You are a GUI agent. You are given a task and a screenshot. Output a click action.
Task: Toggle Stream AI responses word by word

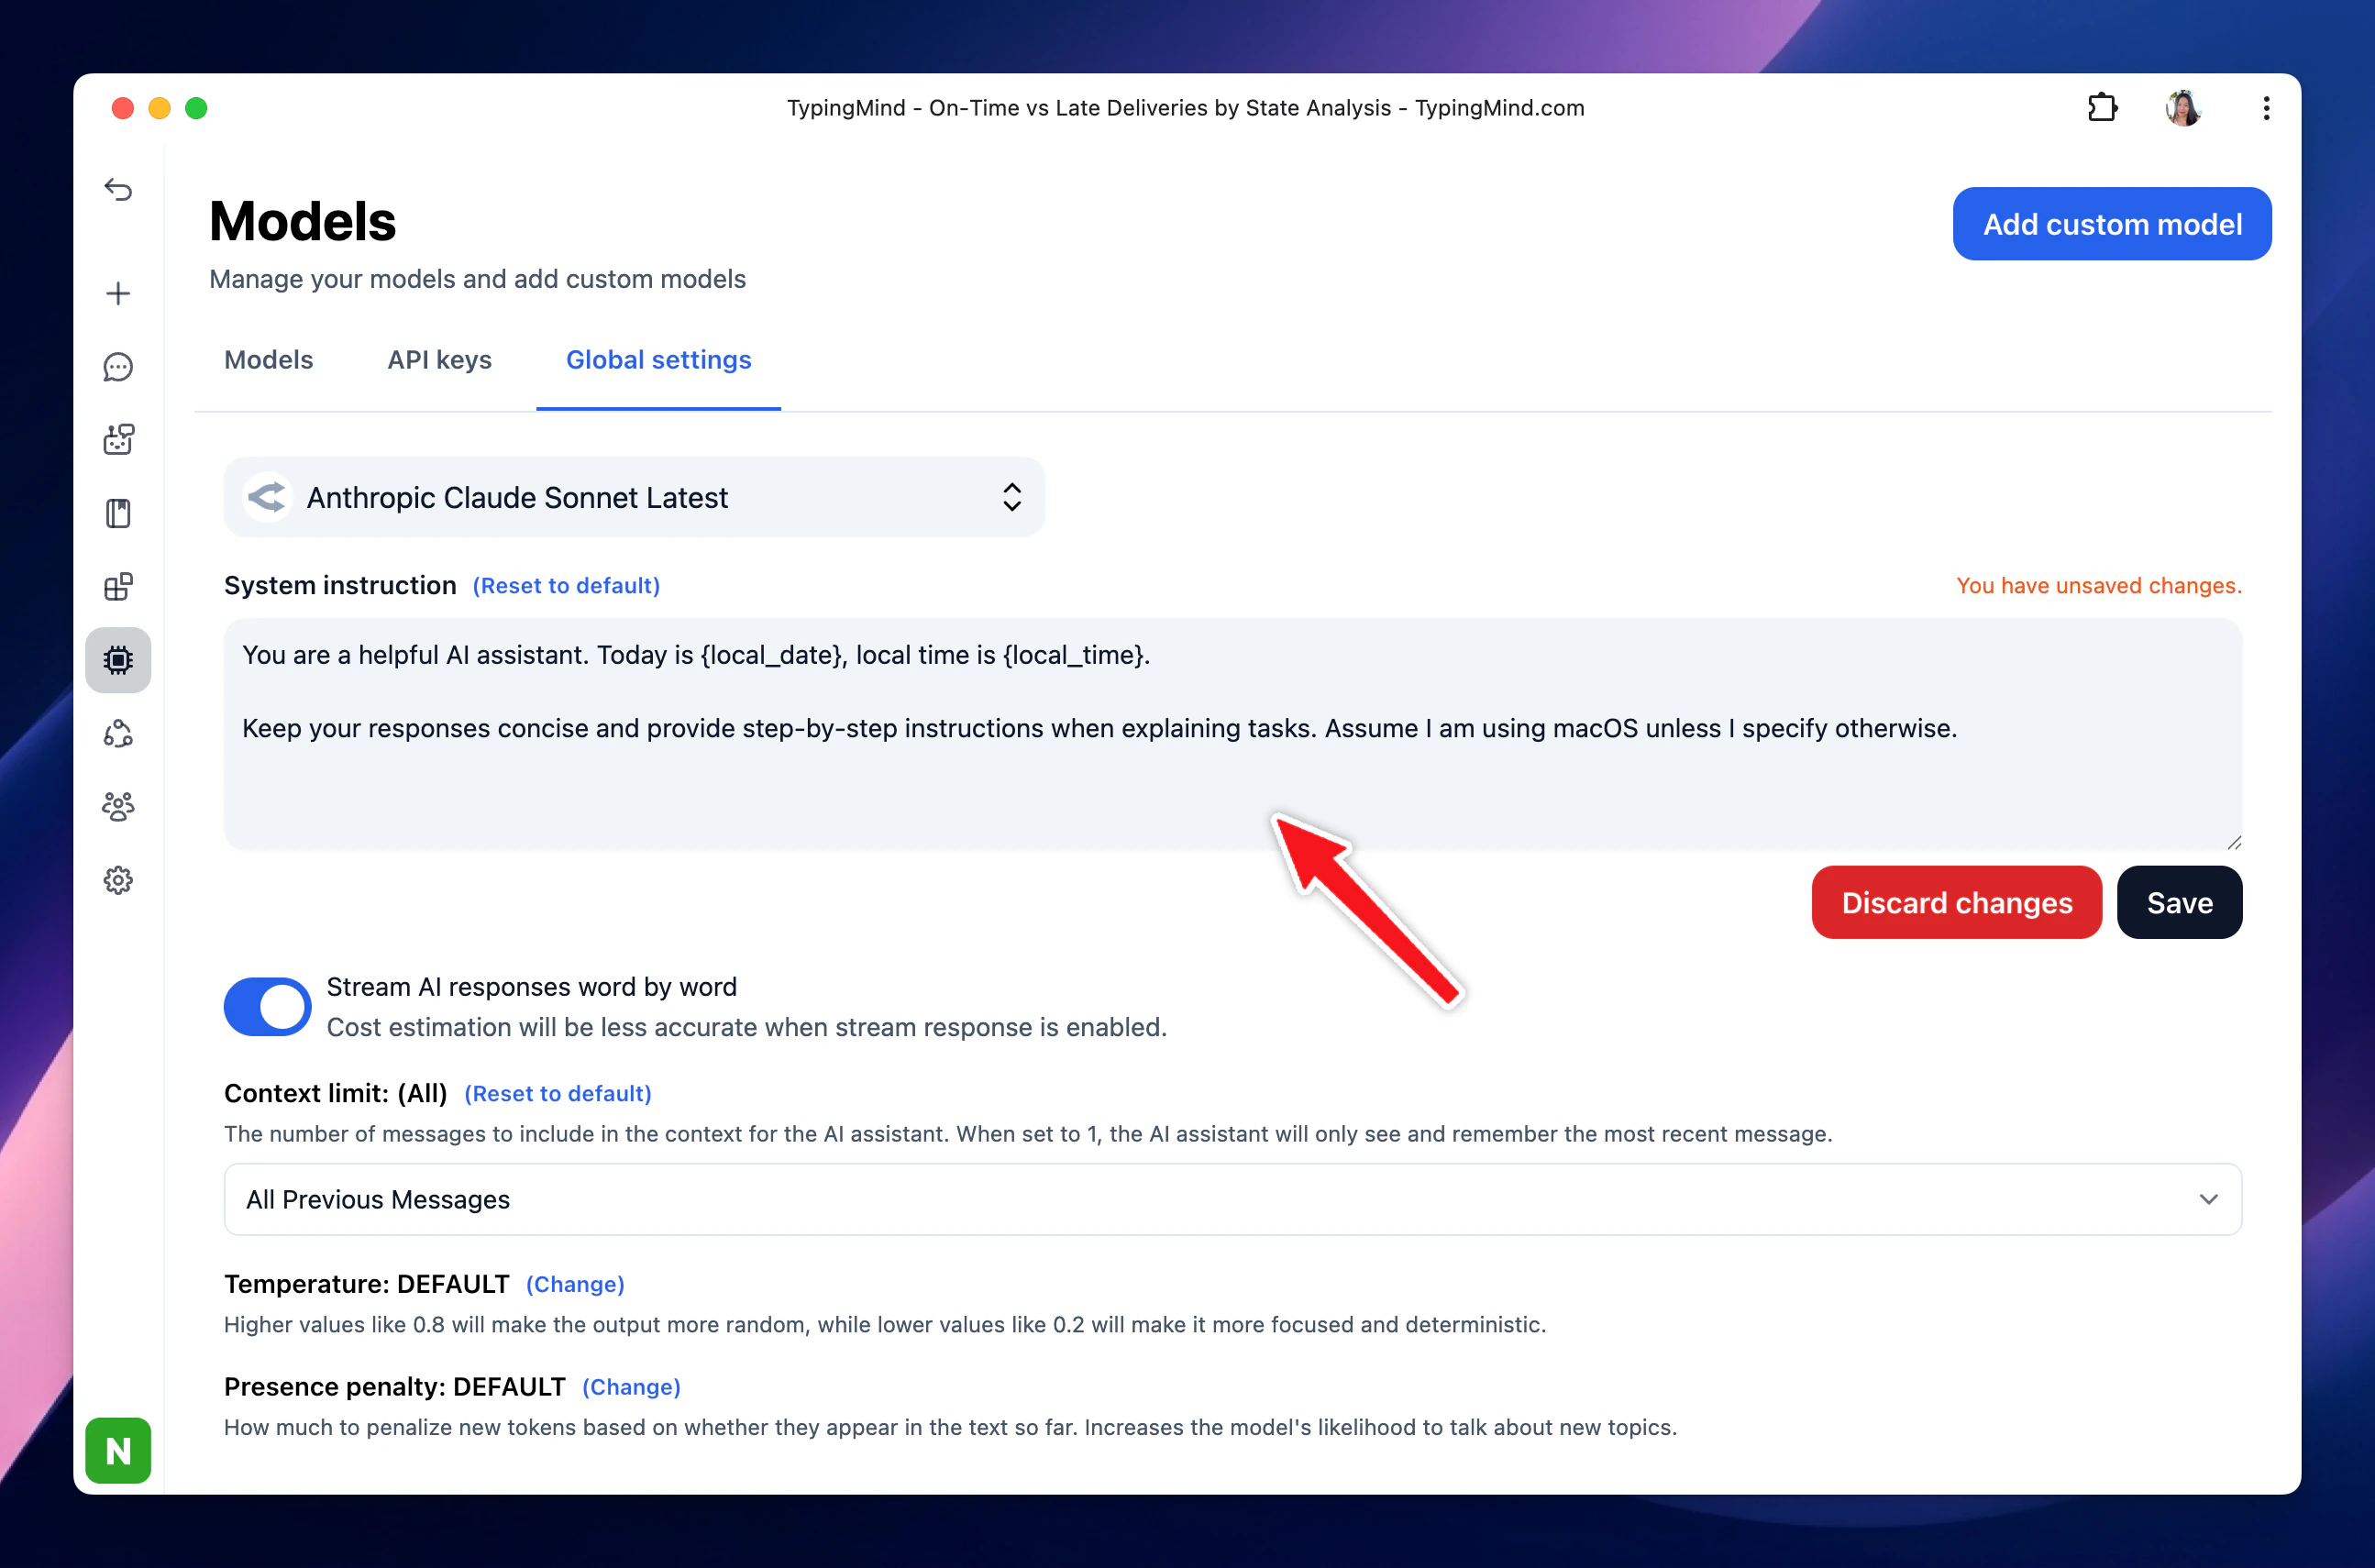click(x=267, y=1006)
